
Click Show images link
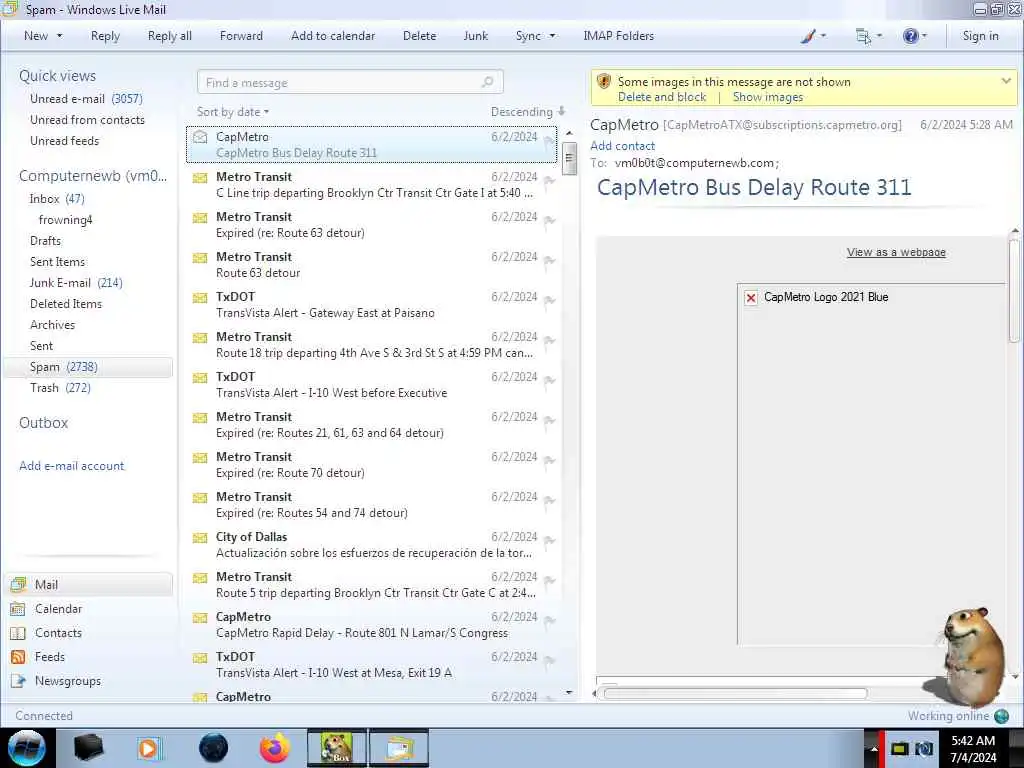click(767, 97)
